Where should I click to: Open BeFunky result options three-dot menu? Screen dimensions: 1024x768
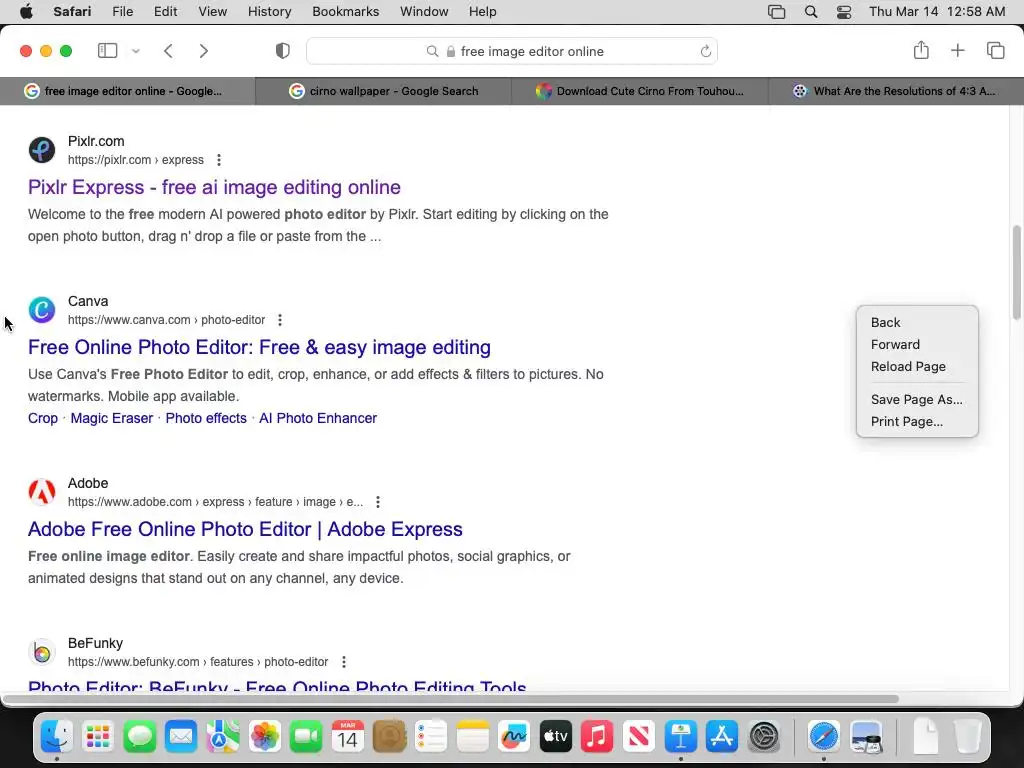tap(344, 662)
